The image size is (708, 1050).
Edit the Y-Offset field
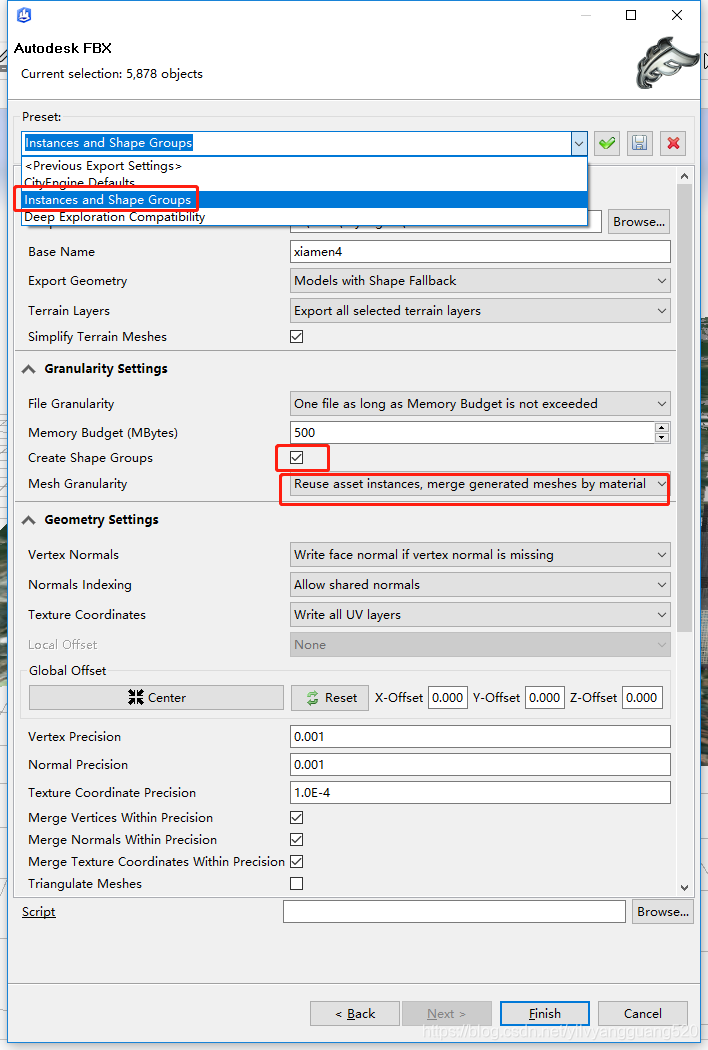[545, 698]
